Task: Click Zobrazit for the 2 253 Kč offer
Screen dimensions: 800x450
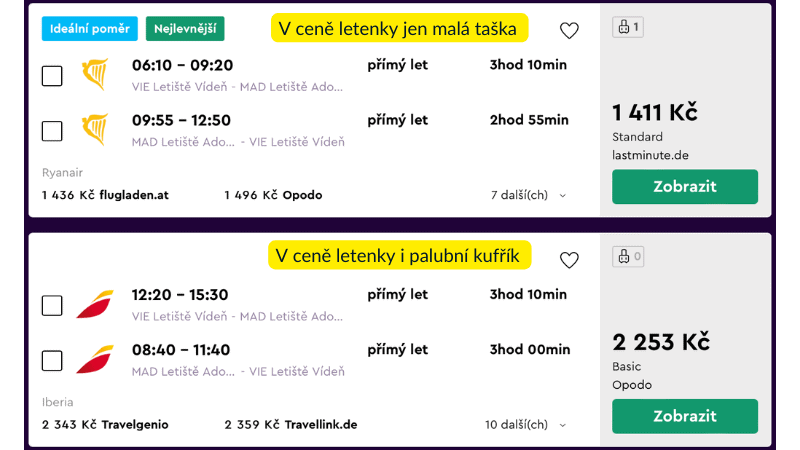Action: pos(685,416)
